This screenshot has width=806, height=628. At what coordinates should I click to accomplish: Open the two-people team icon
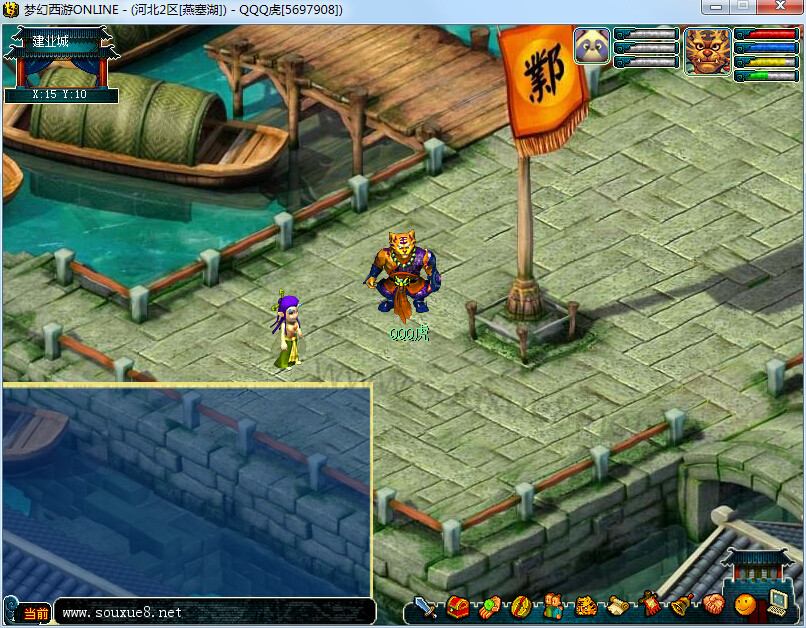click(x=553, y=606)
